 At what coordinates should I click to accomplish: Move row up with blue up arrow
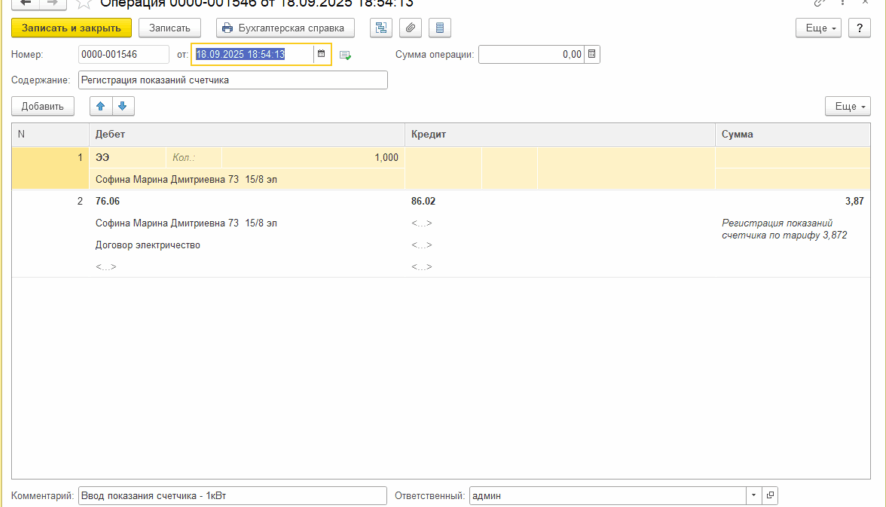(x=101, y=106)
